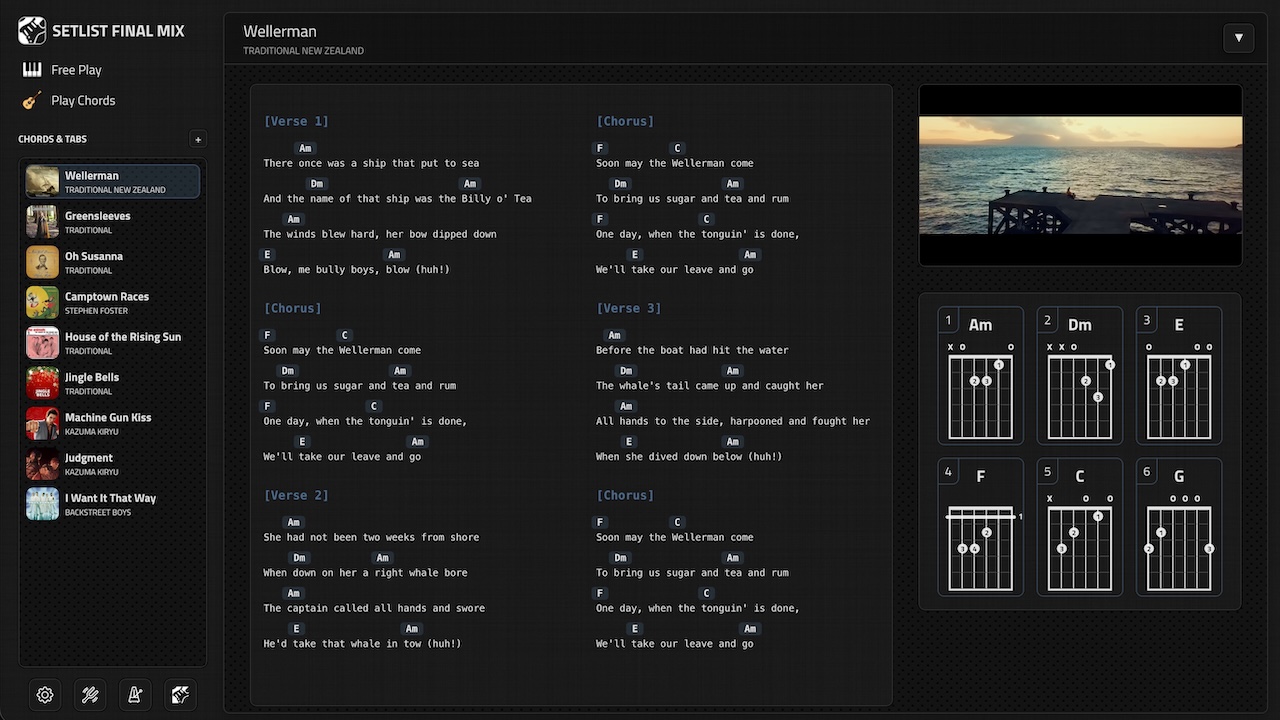The width and height of the screenshot is (1280, 720).
Task: Click the Verse 1 section label
Action: coord(296,121)
